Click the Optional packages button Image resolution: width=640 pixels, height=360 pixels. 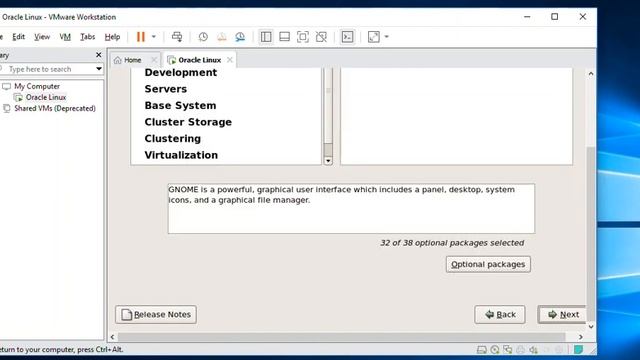488,264
